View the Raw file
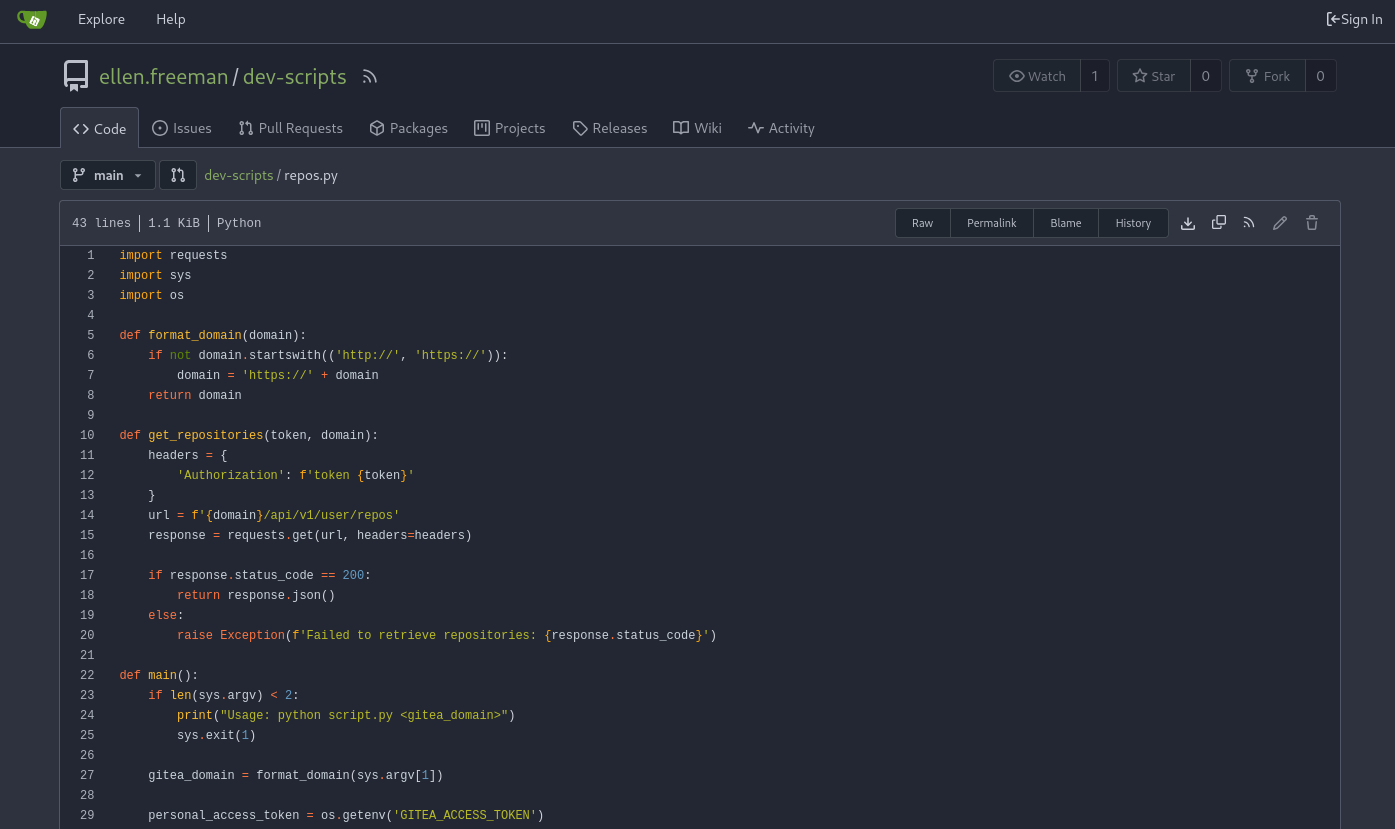The width and height of the screenshot is (1395, 829). [x=923, y=223]
